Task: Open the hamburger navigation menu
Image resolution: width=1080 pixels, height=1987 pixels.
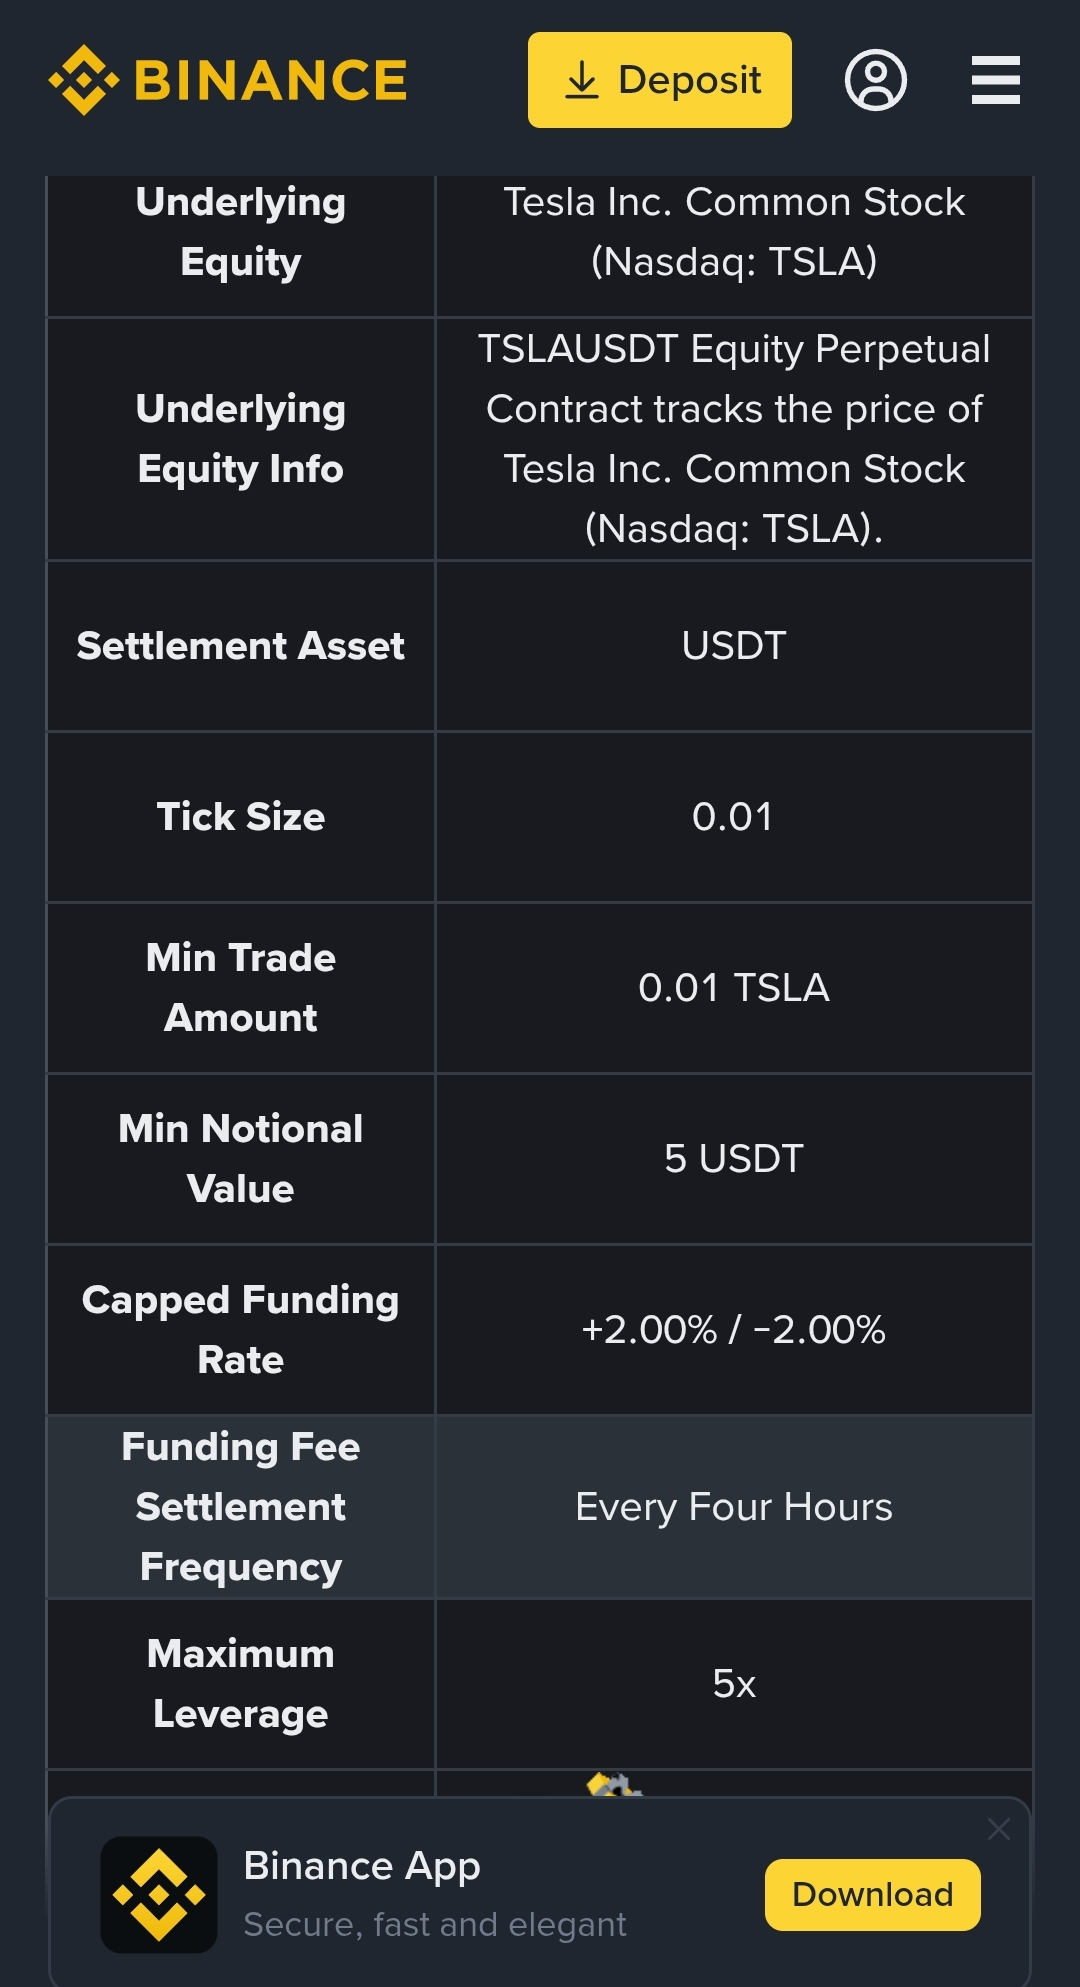Action: (995, 80)
